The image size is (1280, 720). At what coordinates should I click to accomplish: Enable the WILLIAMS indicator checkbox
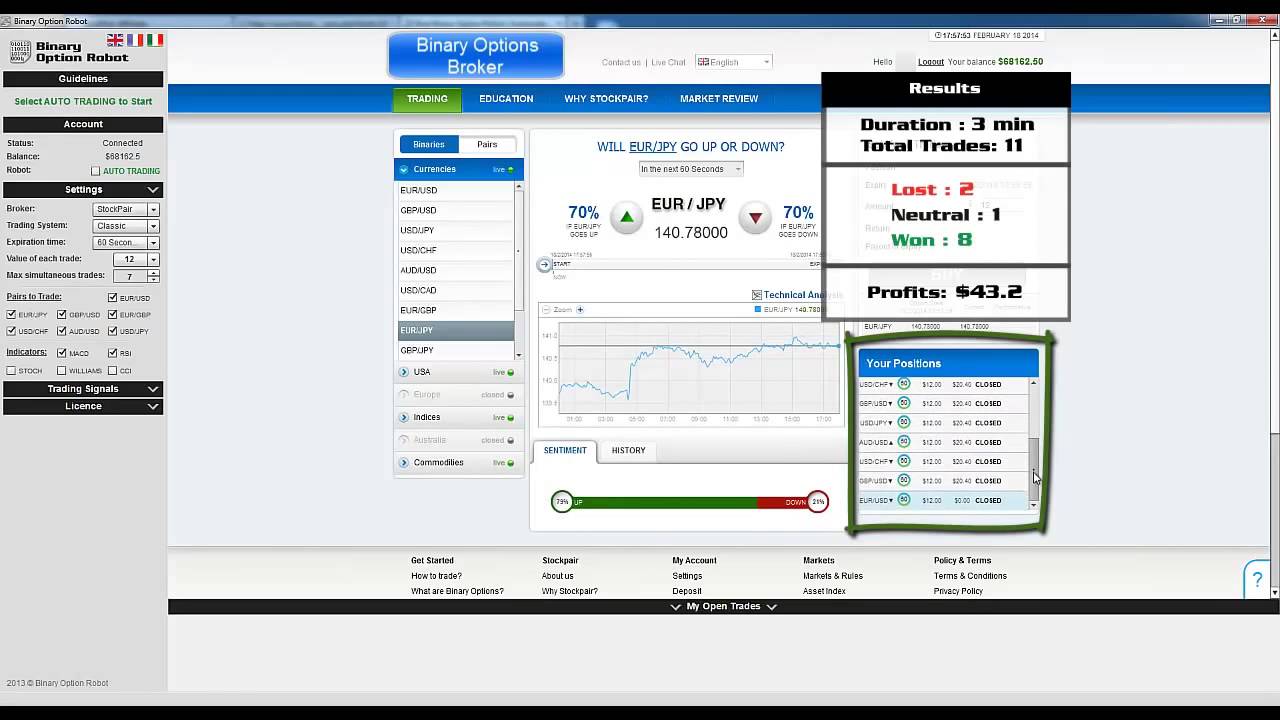coord(62,371)
